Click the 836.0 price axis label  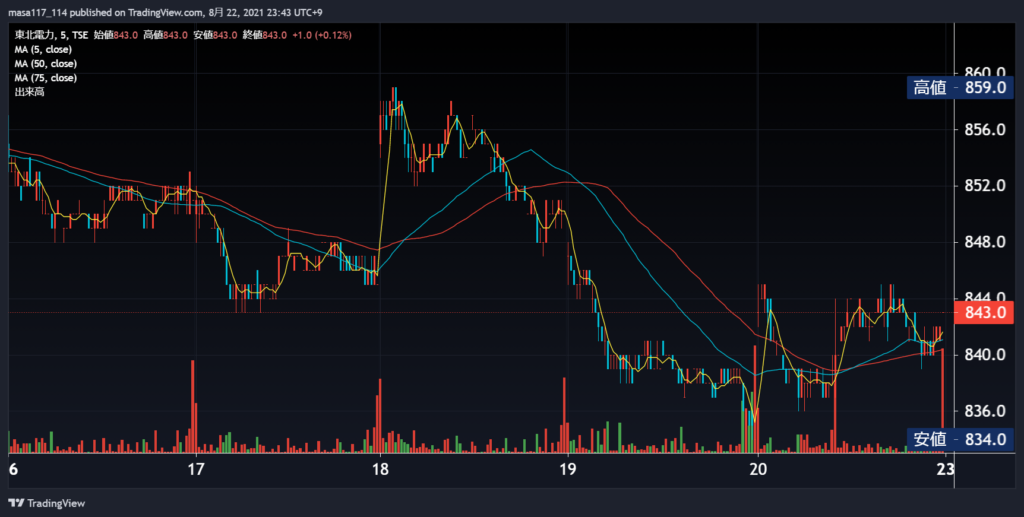[x=985, y=411]
